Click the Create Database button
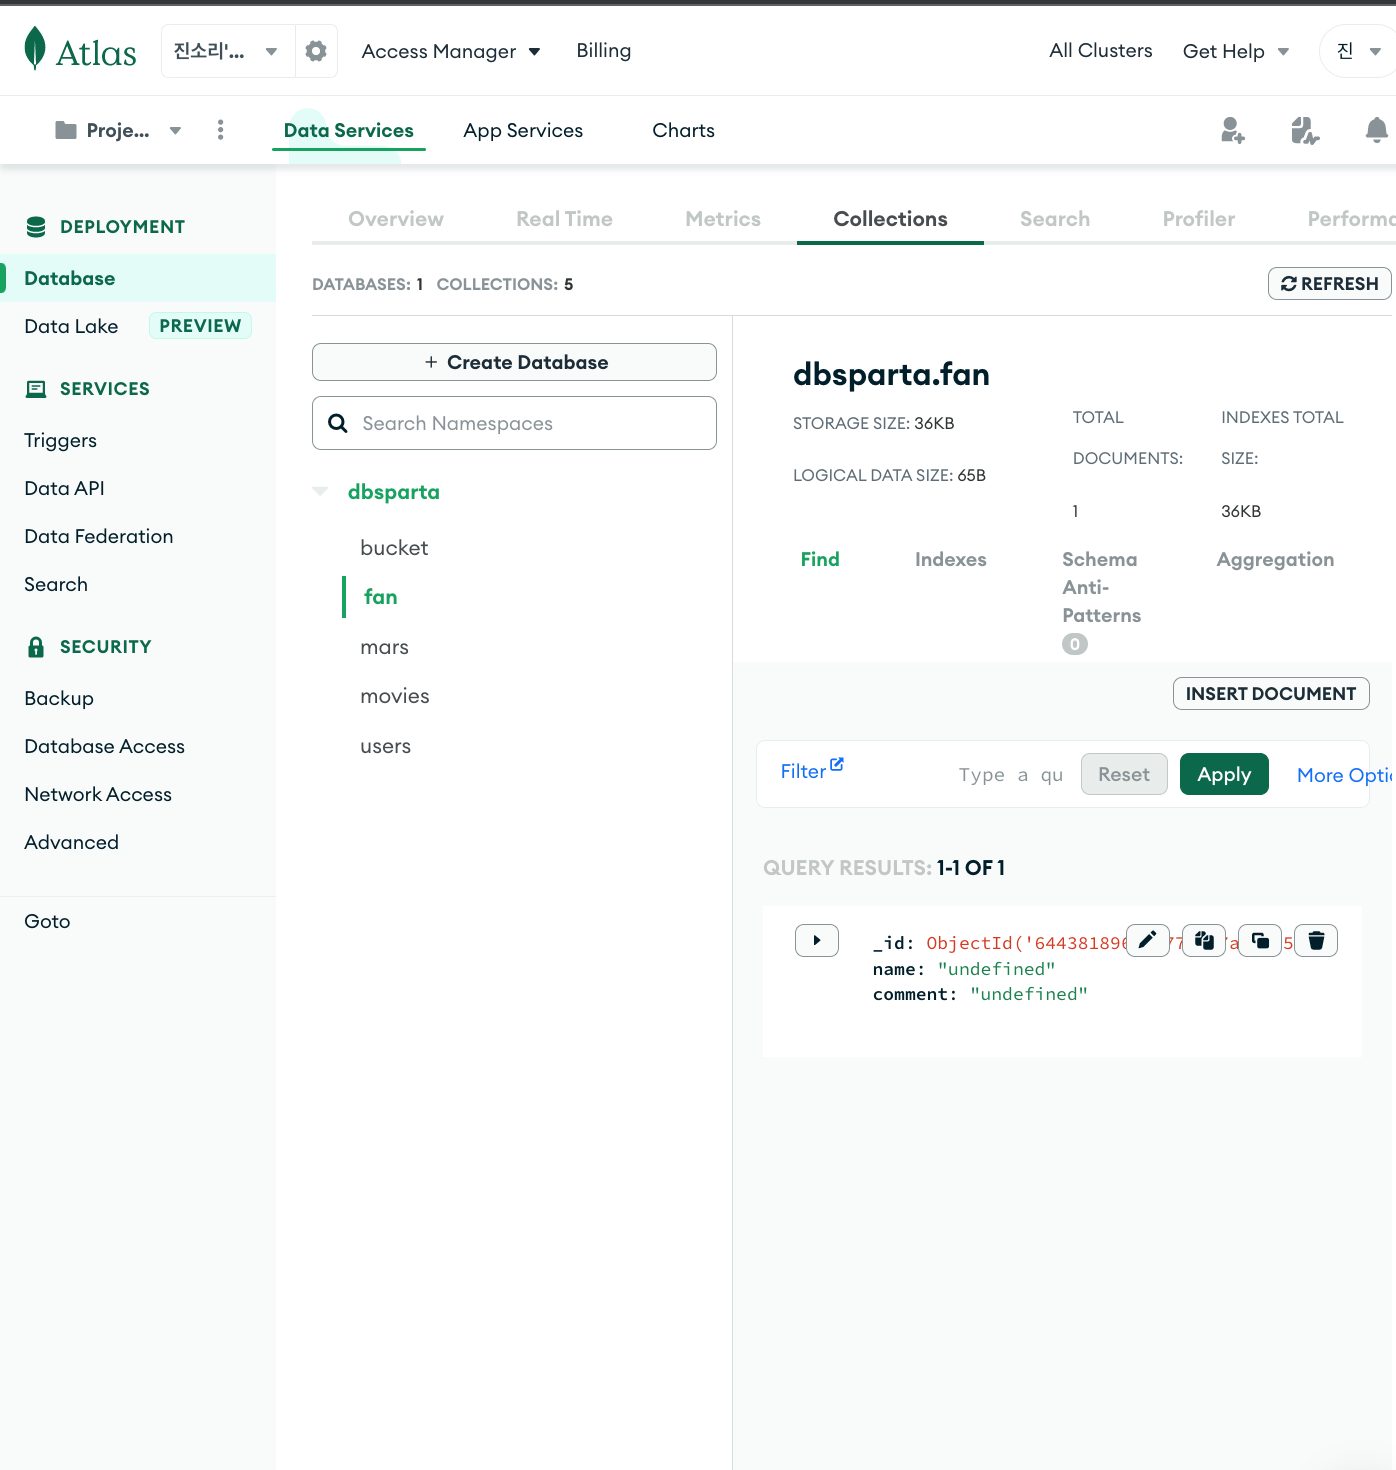Image resolution: width=1396 pixels, height=1470 pixels. (x=515, y=362)
